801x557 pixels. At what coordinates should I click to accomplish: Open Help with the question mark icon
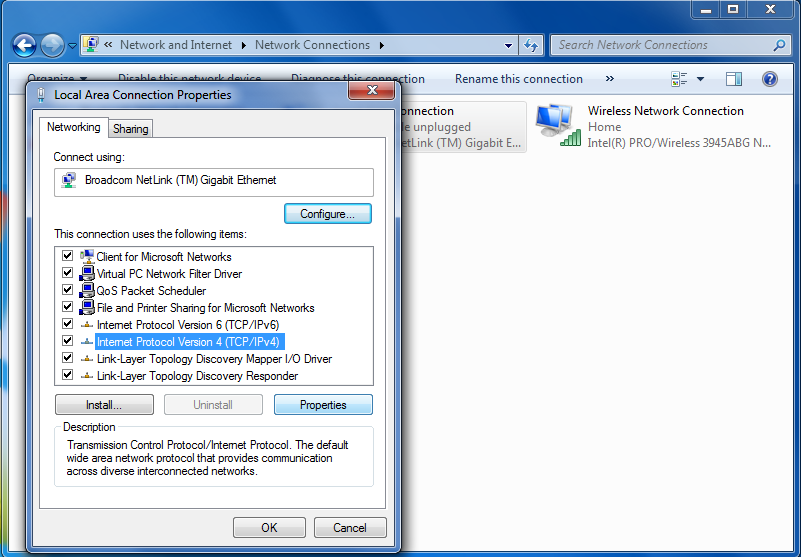(x=769, y=79)
